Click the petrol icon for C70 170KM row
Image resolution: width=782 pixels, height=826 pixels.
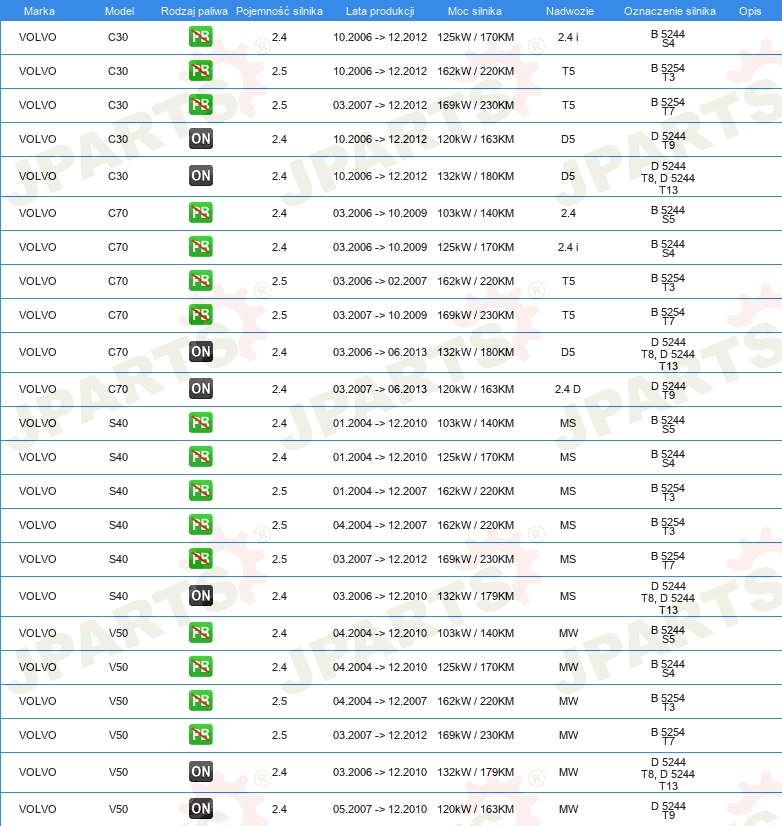coord(201,247)
